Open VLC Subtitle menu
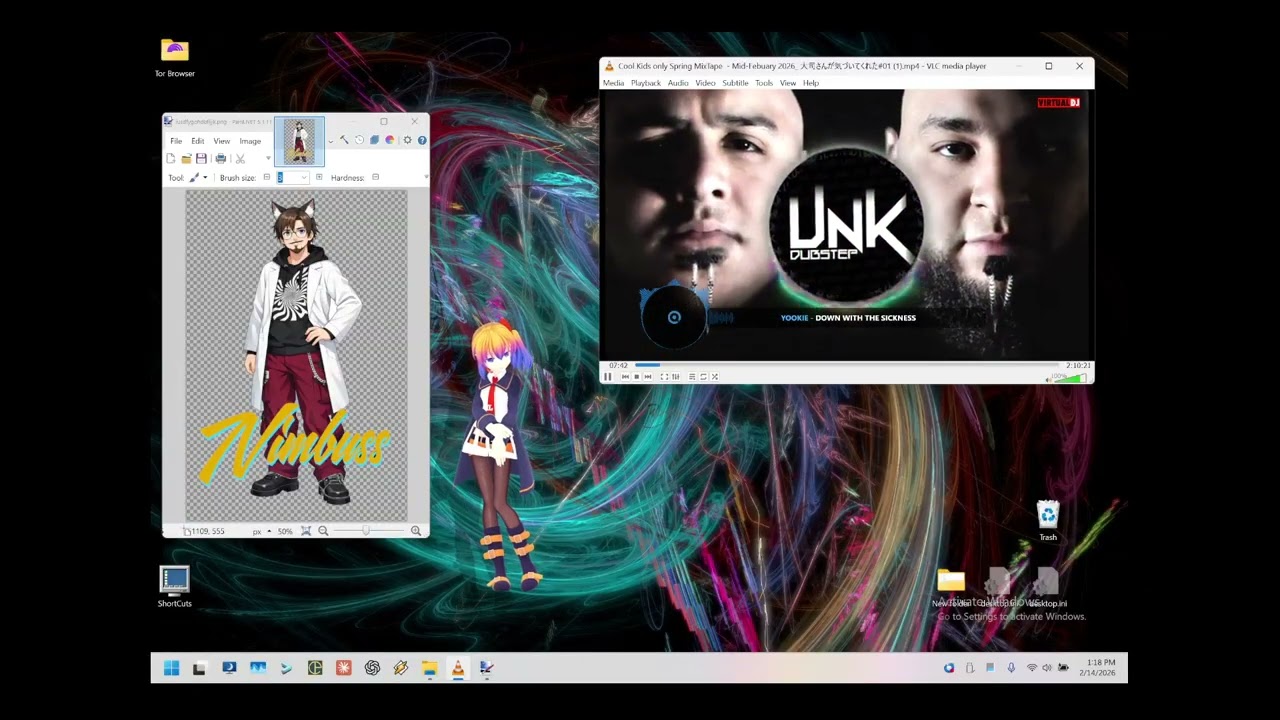The width and height of the screenshot is (1280, 720). click(735, 83)
